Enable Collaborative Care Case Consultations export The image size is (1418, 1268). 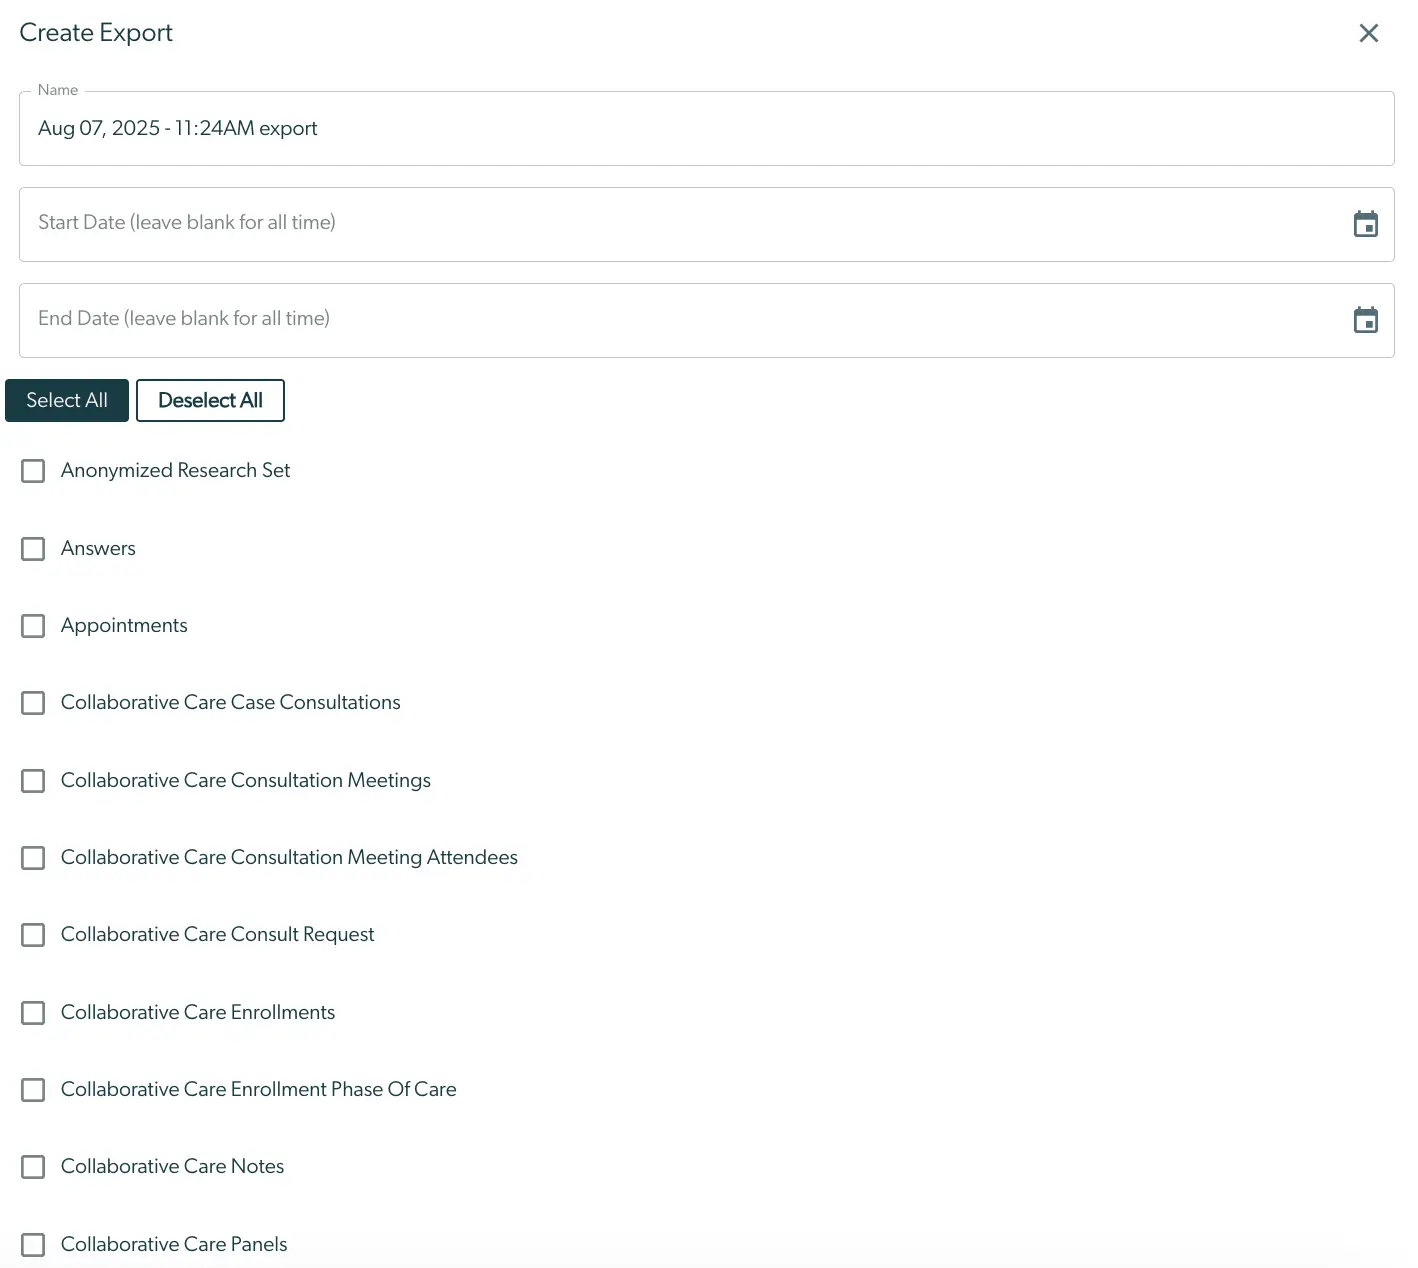pyautogui.click(x=33, y=703)
